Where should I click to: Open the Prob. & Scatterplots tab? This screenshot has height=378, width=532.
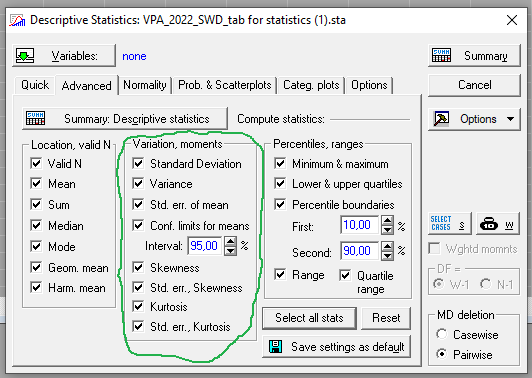pos(225,85)
